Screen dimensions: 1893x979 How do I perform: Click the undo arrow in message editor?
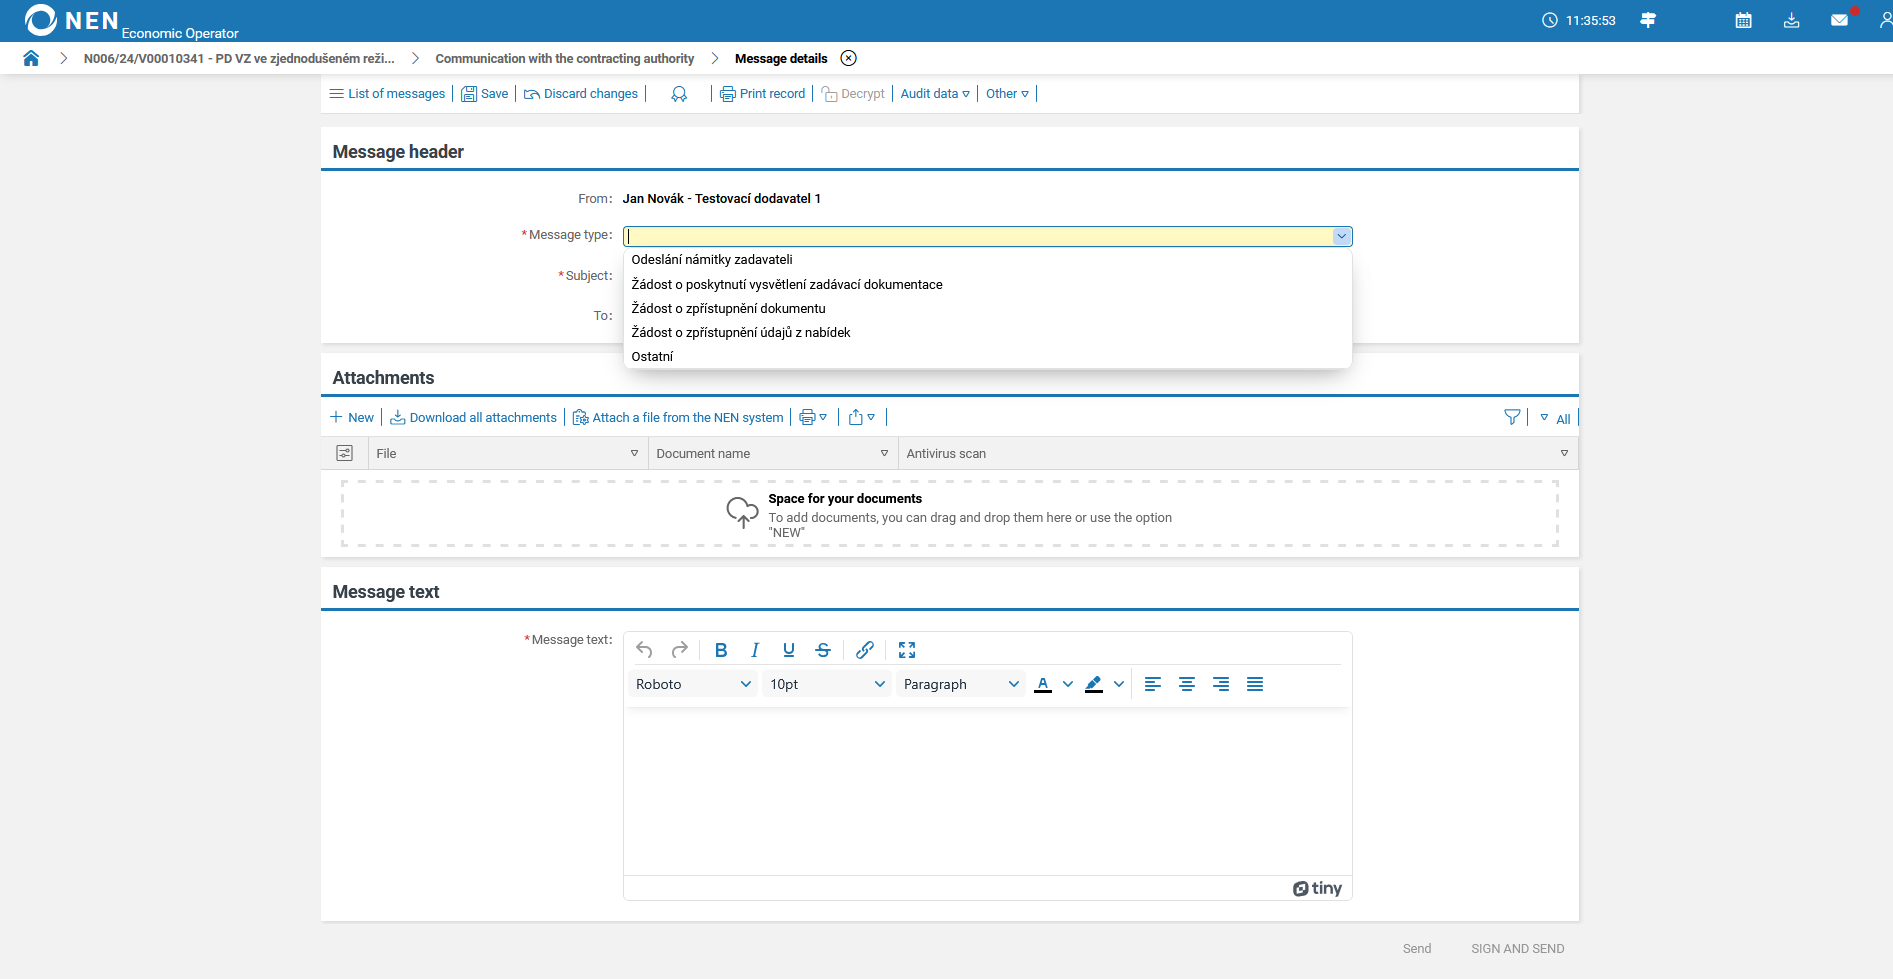click(644, 650)
